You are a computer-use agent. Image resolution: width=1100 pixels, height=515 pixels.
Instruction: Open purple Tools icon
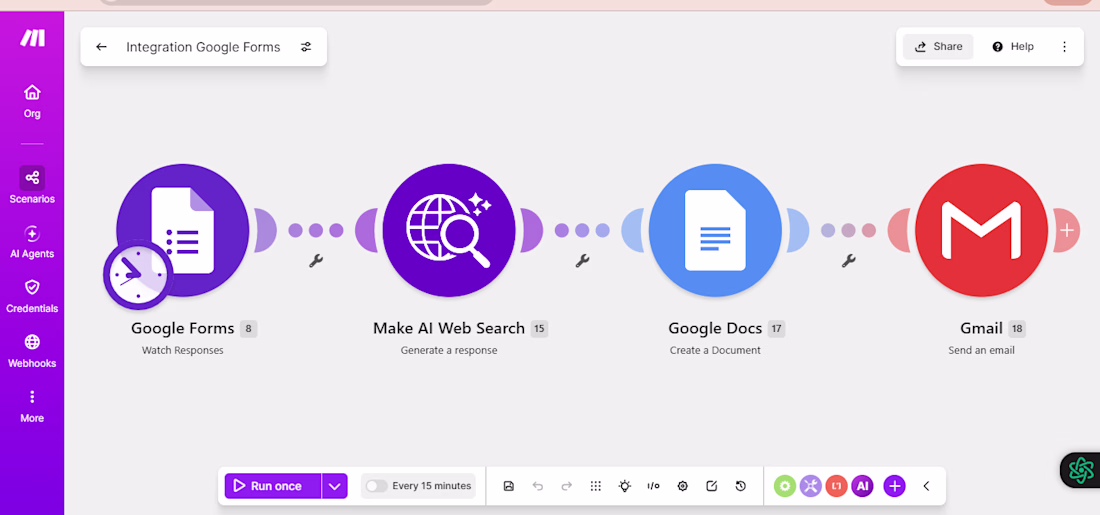point(810,486)
